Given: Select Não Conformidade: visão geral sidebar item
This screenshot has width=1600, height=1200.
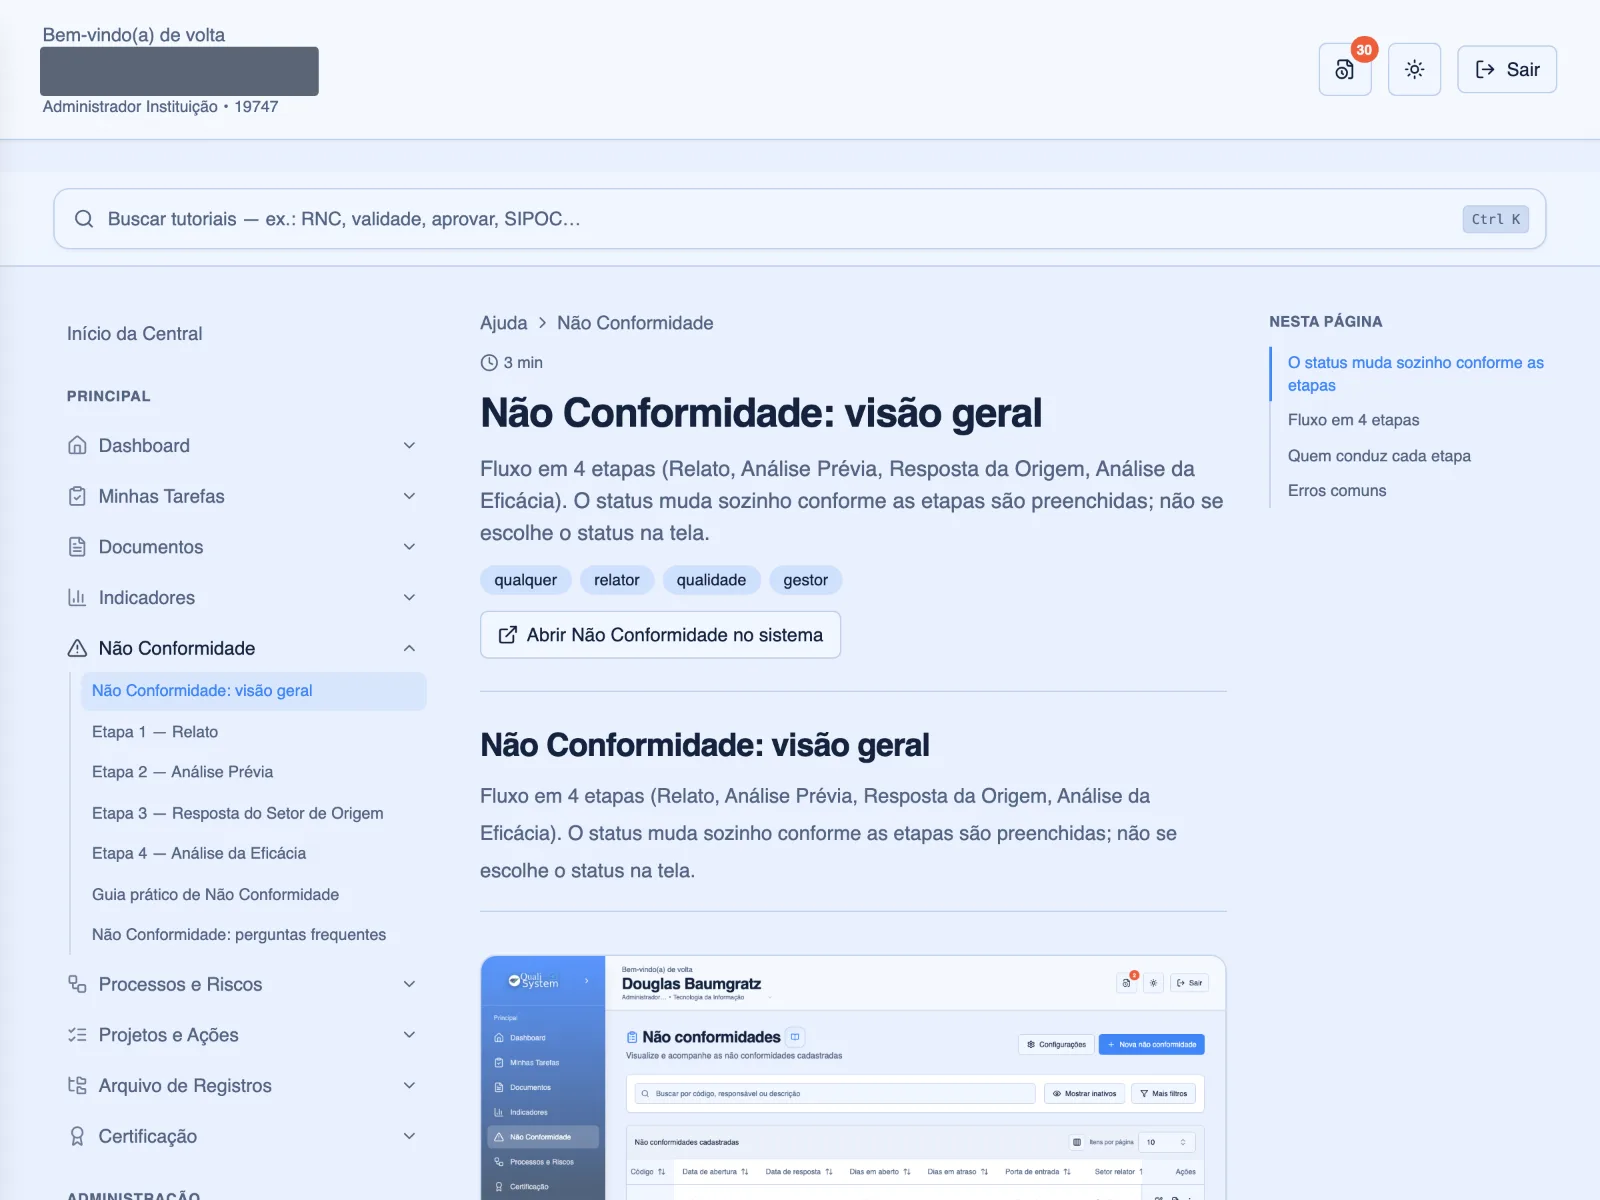Looking at the screenshot, I should [254, 691].
